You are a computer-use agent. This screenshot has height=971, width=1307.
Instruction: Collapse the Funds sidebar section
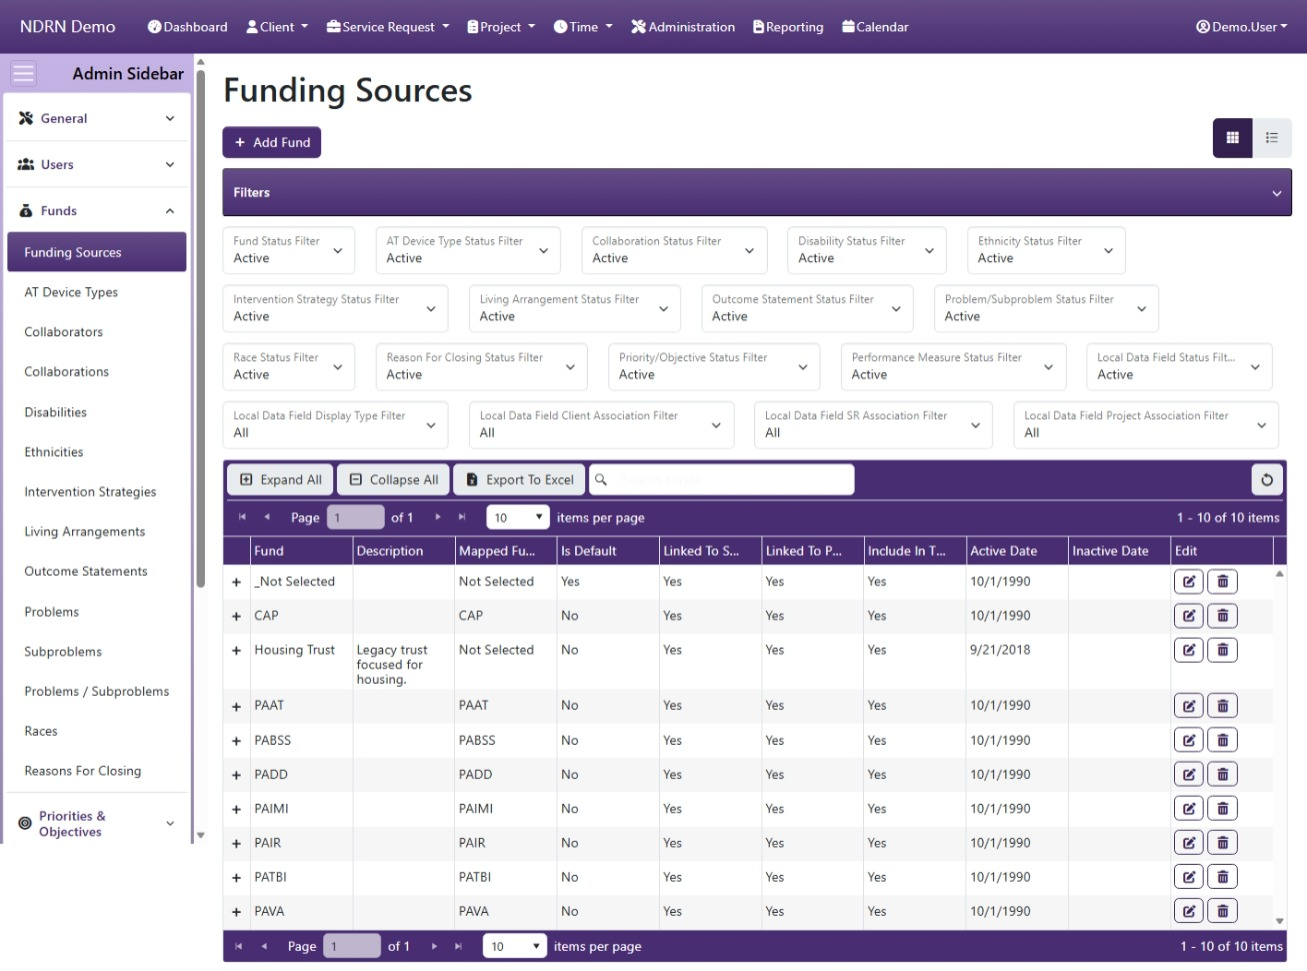(x=97, y=211)
